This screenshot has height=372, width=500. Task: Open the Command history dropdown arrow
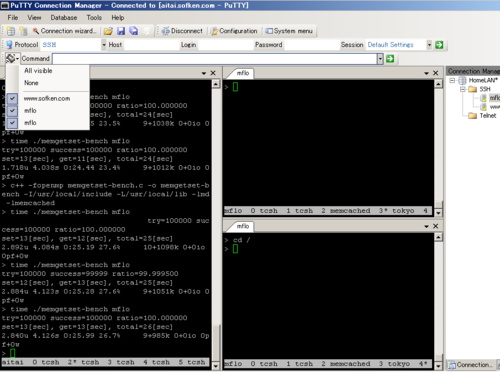click(x=380, y=59)
